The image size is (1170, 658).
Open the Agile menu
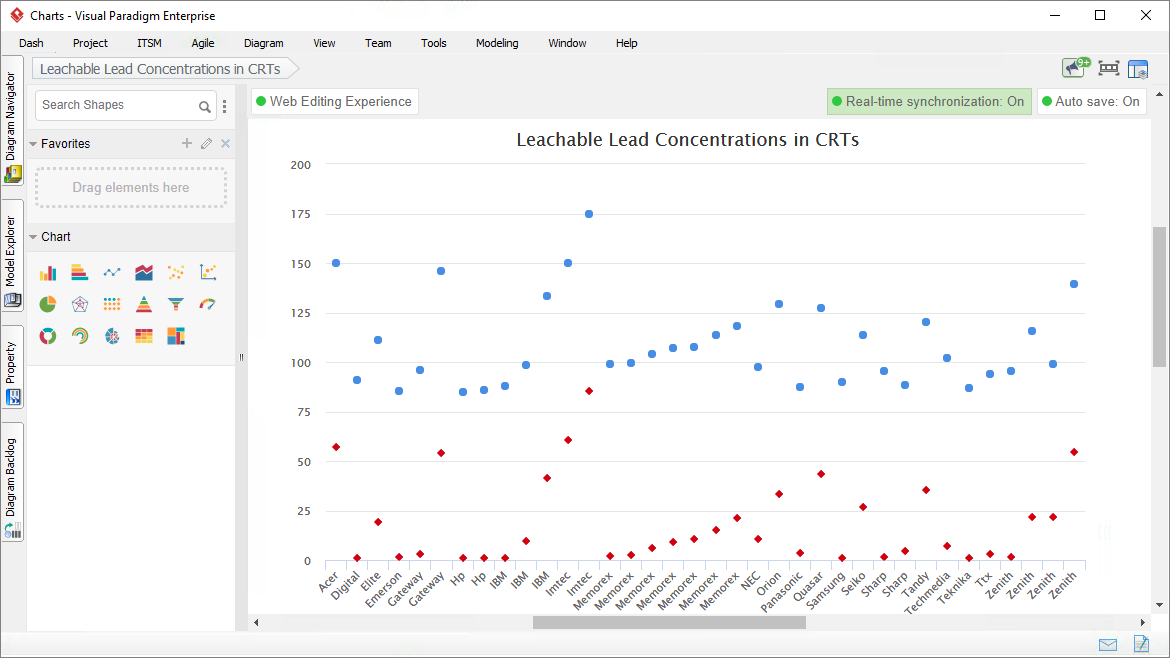click(202, 43)
